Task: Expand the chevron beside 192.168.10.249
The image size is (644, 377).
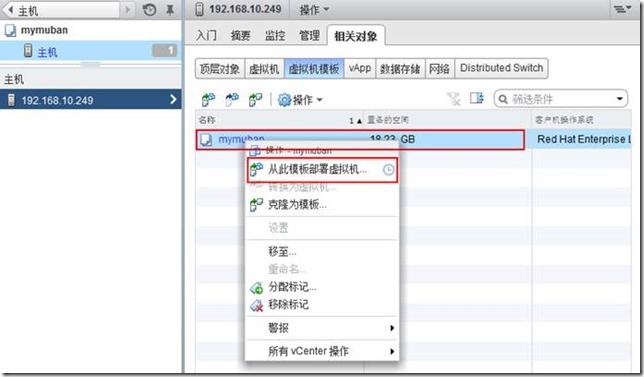Action: pyautogui.click(x=173, y=99)
